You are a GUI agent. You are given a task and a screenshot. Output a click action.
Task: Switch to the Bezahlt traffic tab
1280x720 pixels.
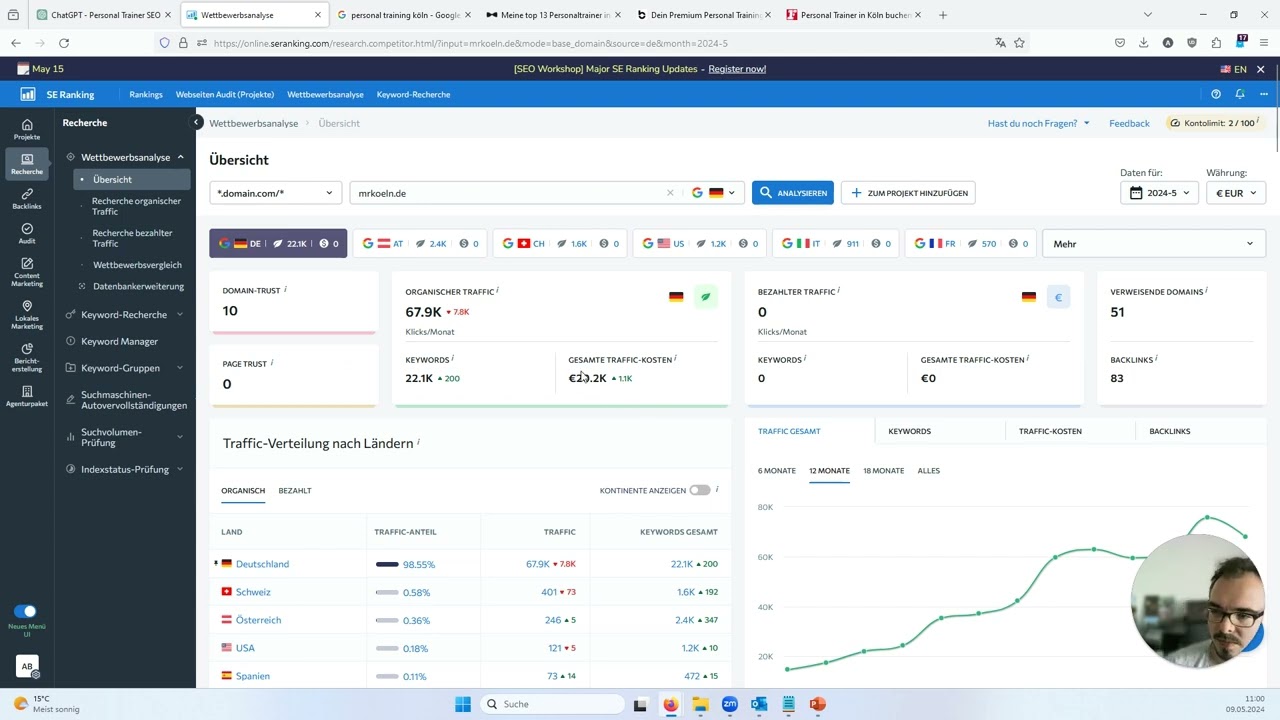pyautogui.click(x=295, y=490)
